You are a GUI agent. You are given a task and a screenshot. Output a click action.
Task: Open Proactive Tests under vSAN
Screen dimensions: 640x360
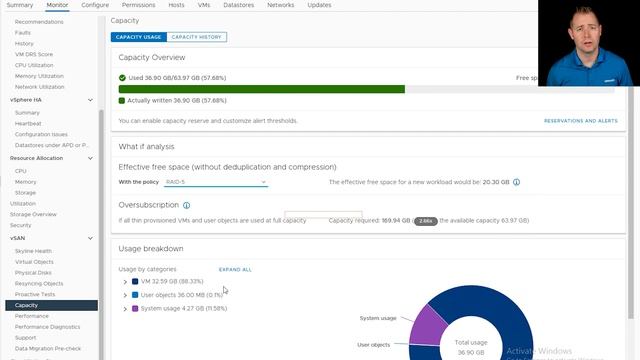coord(35,294)
